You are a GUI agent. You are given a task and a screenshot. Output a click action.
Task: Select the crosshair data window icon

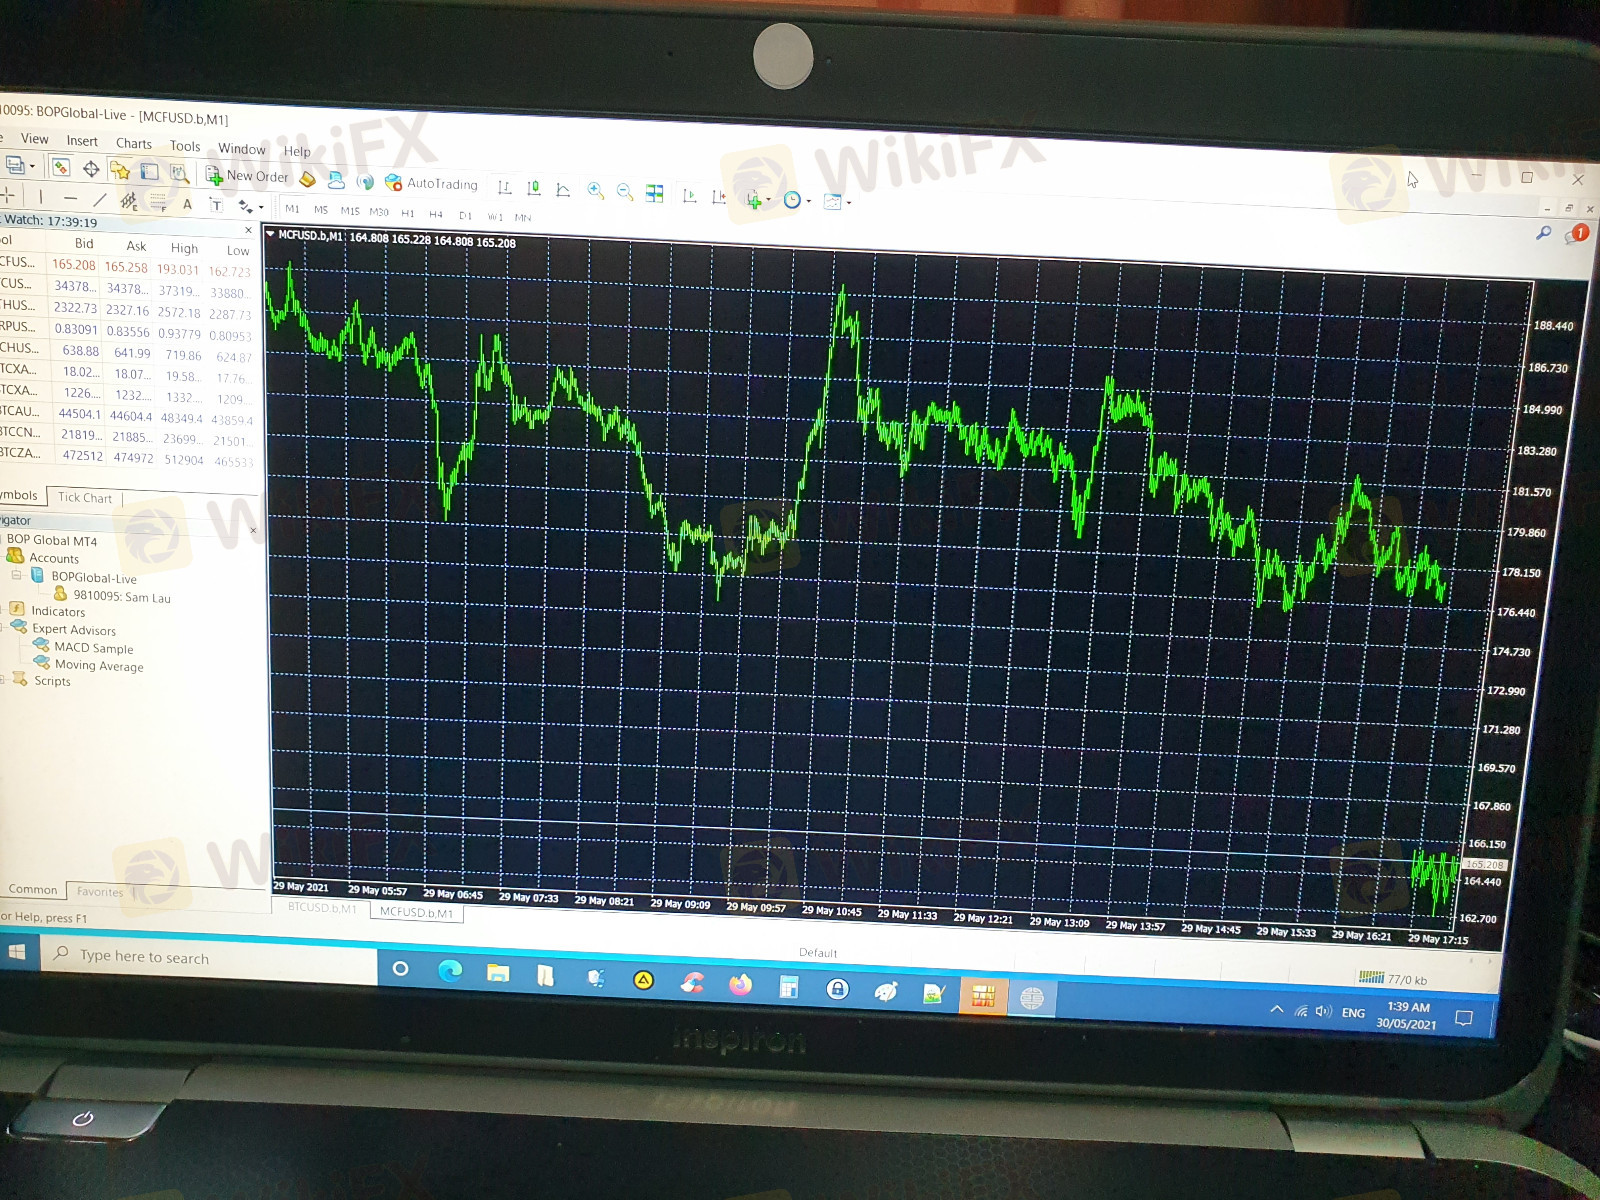tap(91, 169)
